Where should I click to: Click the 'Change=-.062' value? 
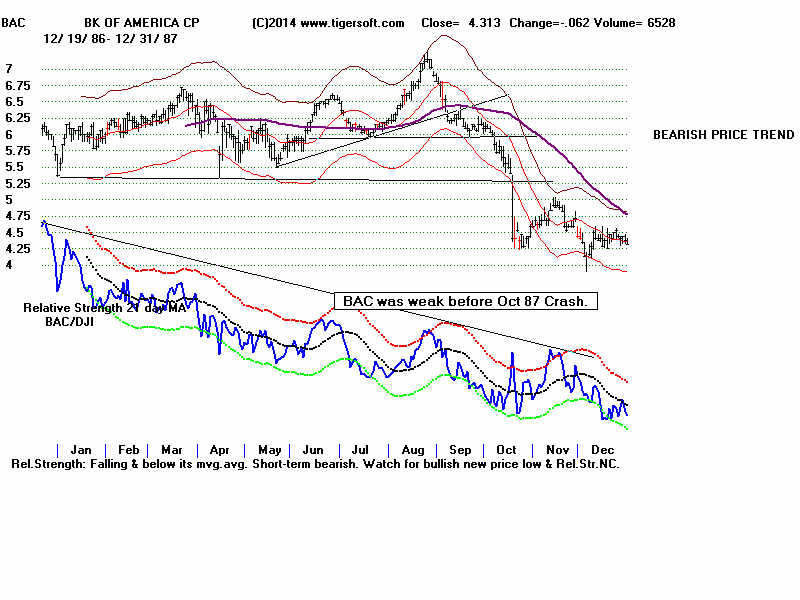549,23
